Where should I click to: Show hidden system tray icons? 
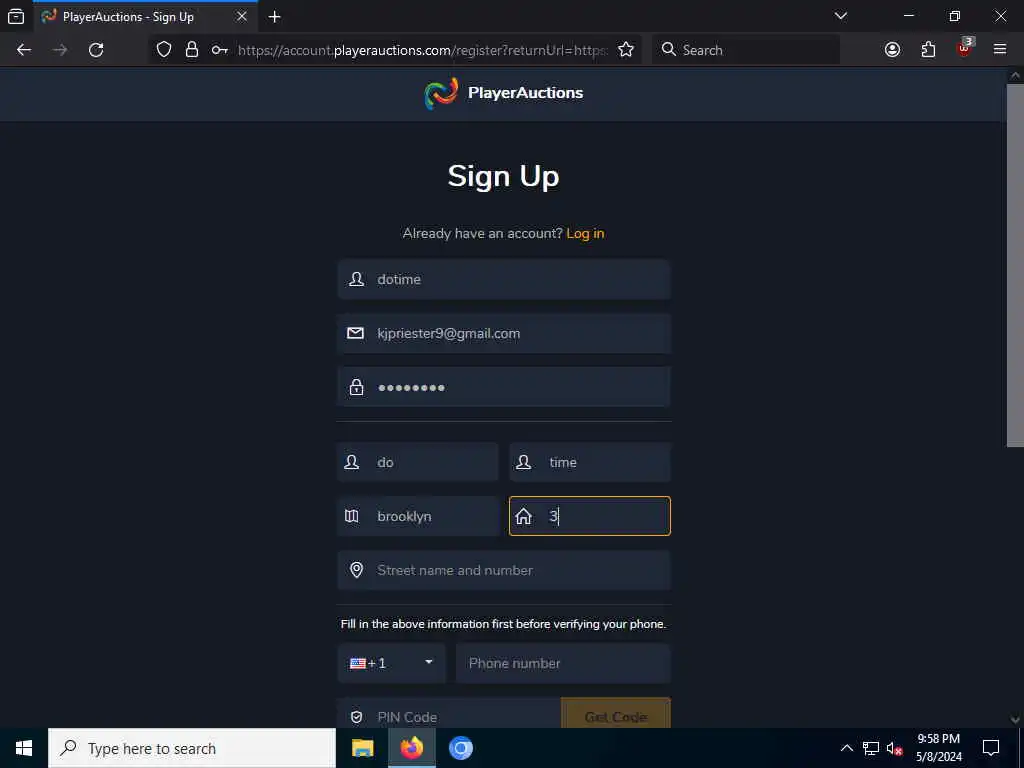point(846,748)
